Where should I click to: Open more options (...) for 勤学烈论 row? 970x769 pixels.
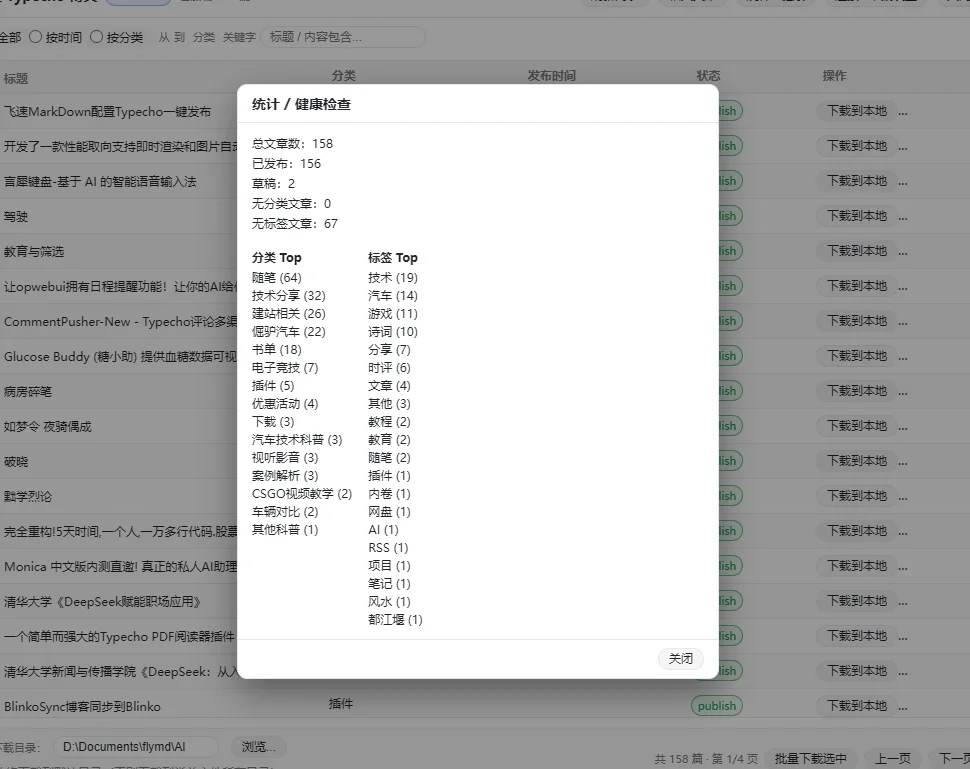tap(903, 496)
